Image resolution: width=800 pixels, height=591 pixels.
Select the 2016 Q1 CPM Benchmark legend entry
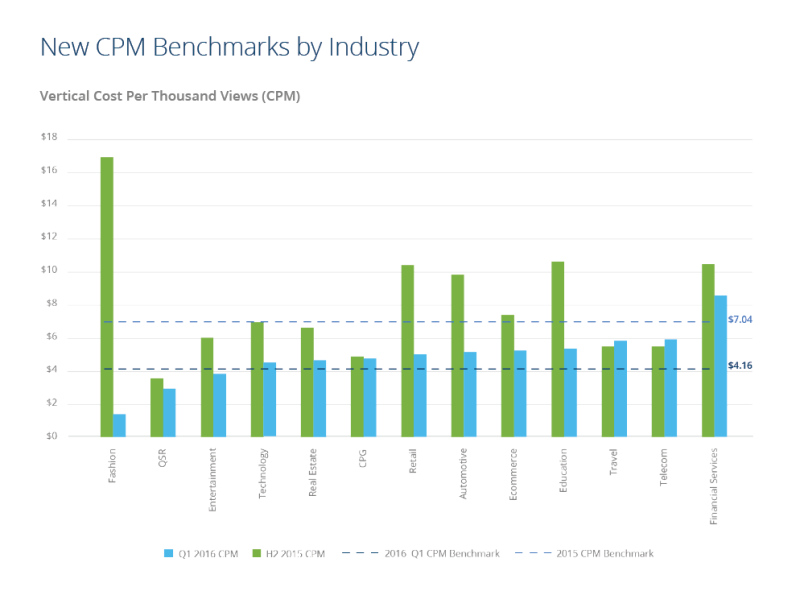coord(422,553)
